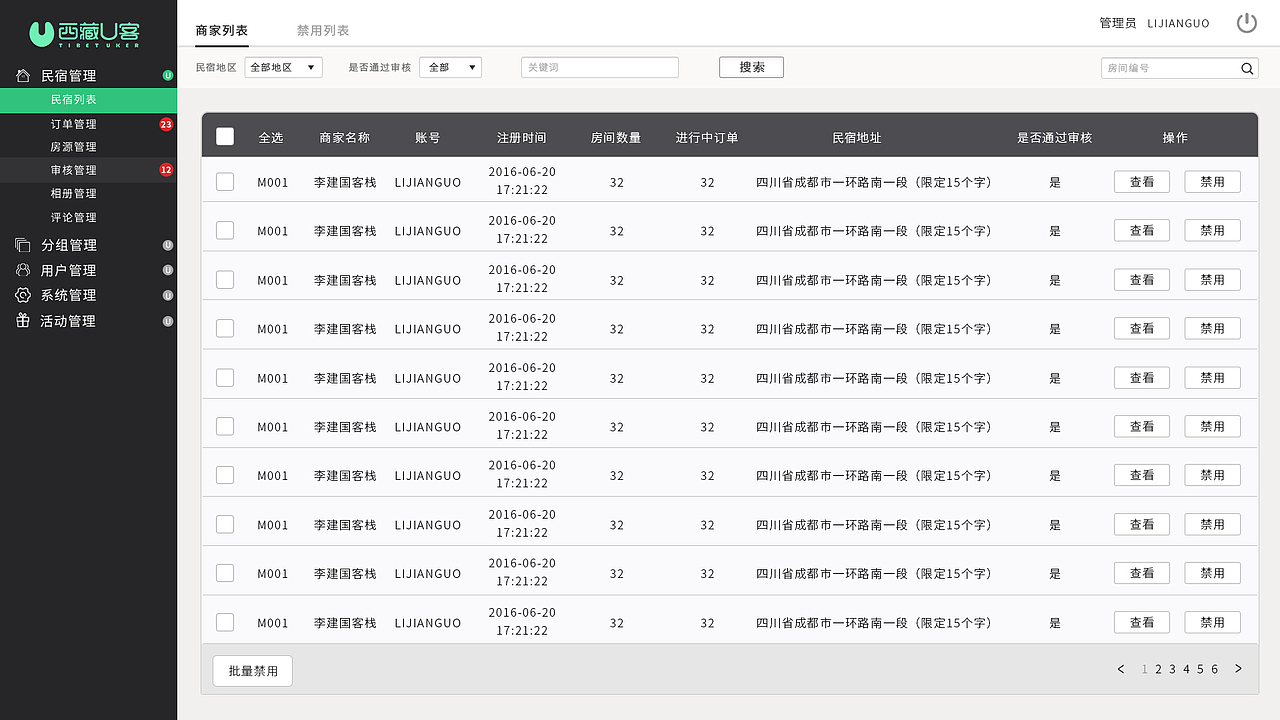Click the 关键词 keyword input field
The width and height of the screenshot is (1280, 720).
pyautogui.click(x=599, y=67)
